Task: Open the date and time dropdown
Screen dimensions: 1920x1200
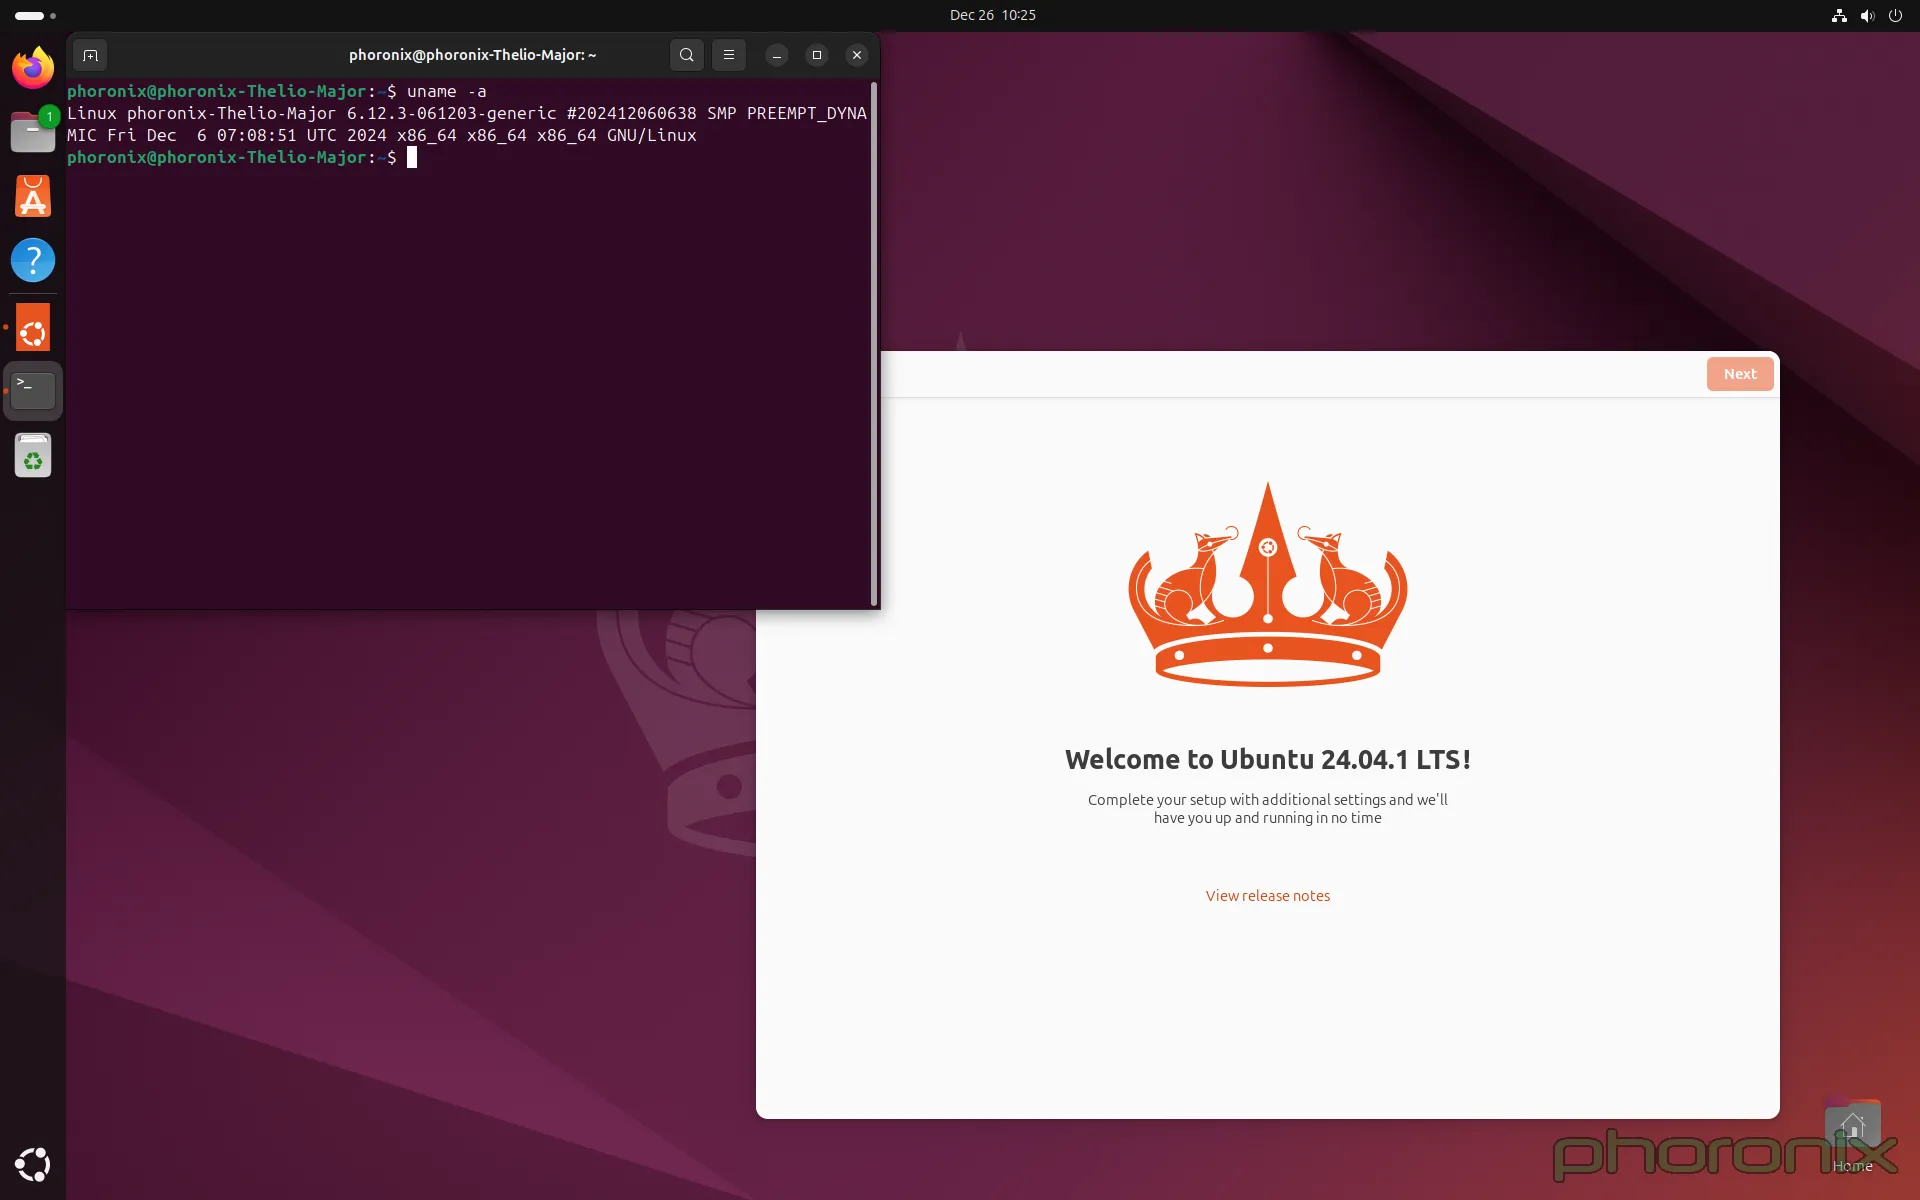Action: pyautogui.click(x=992, y=15)
